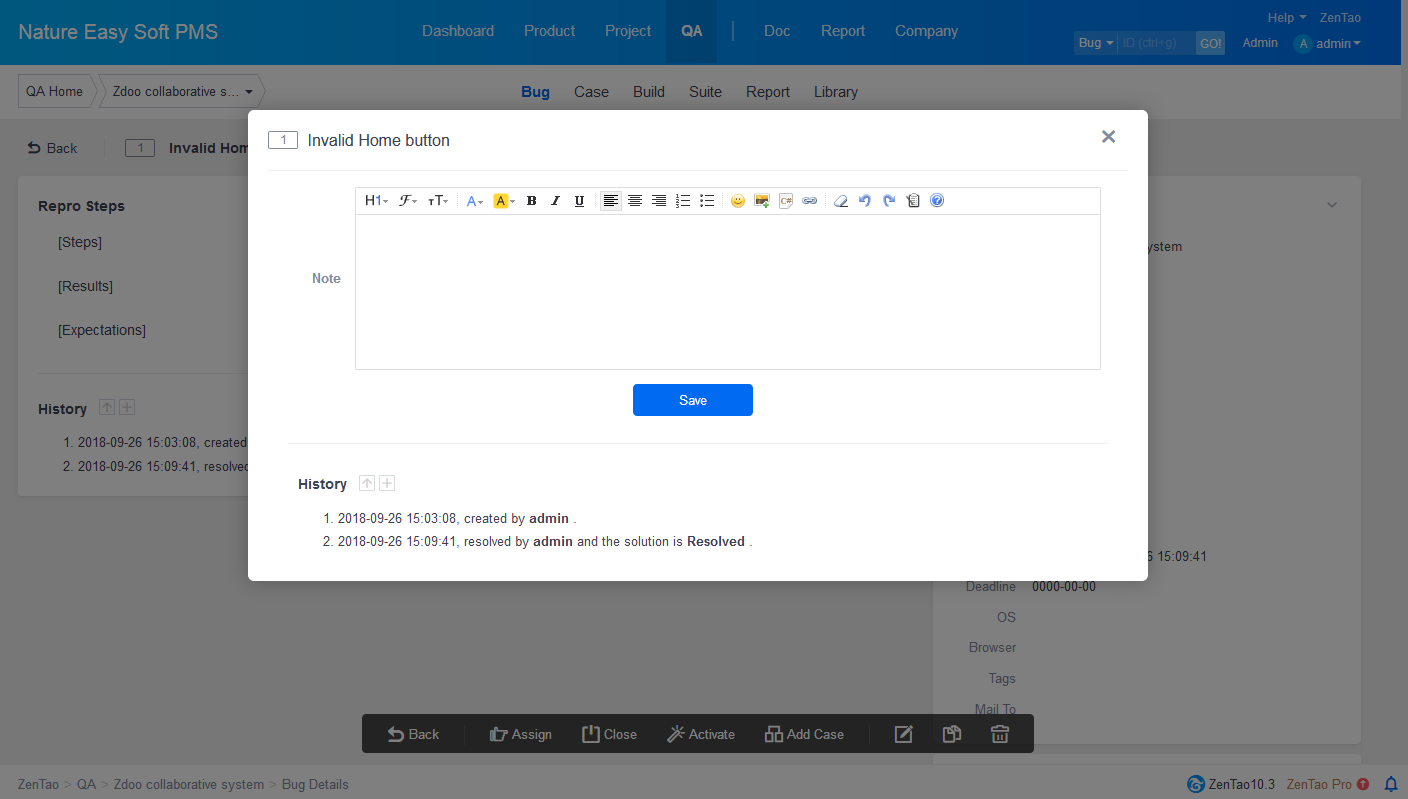Expand the Zdoo collaborative system product dropdown

182,91
